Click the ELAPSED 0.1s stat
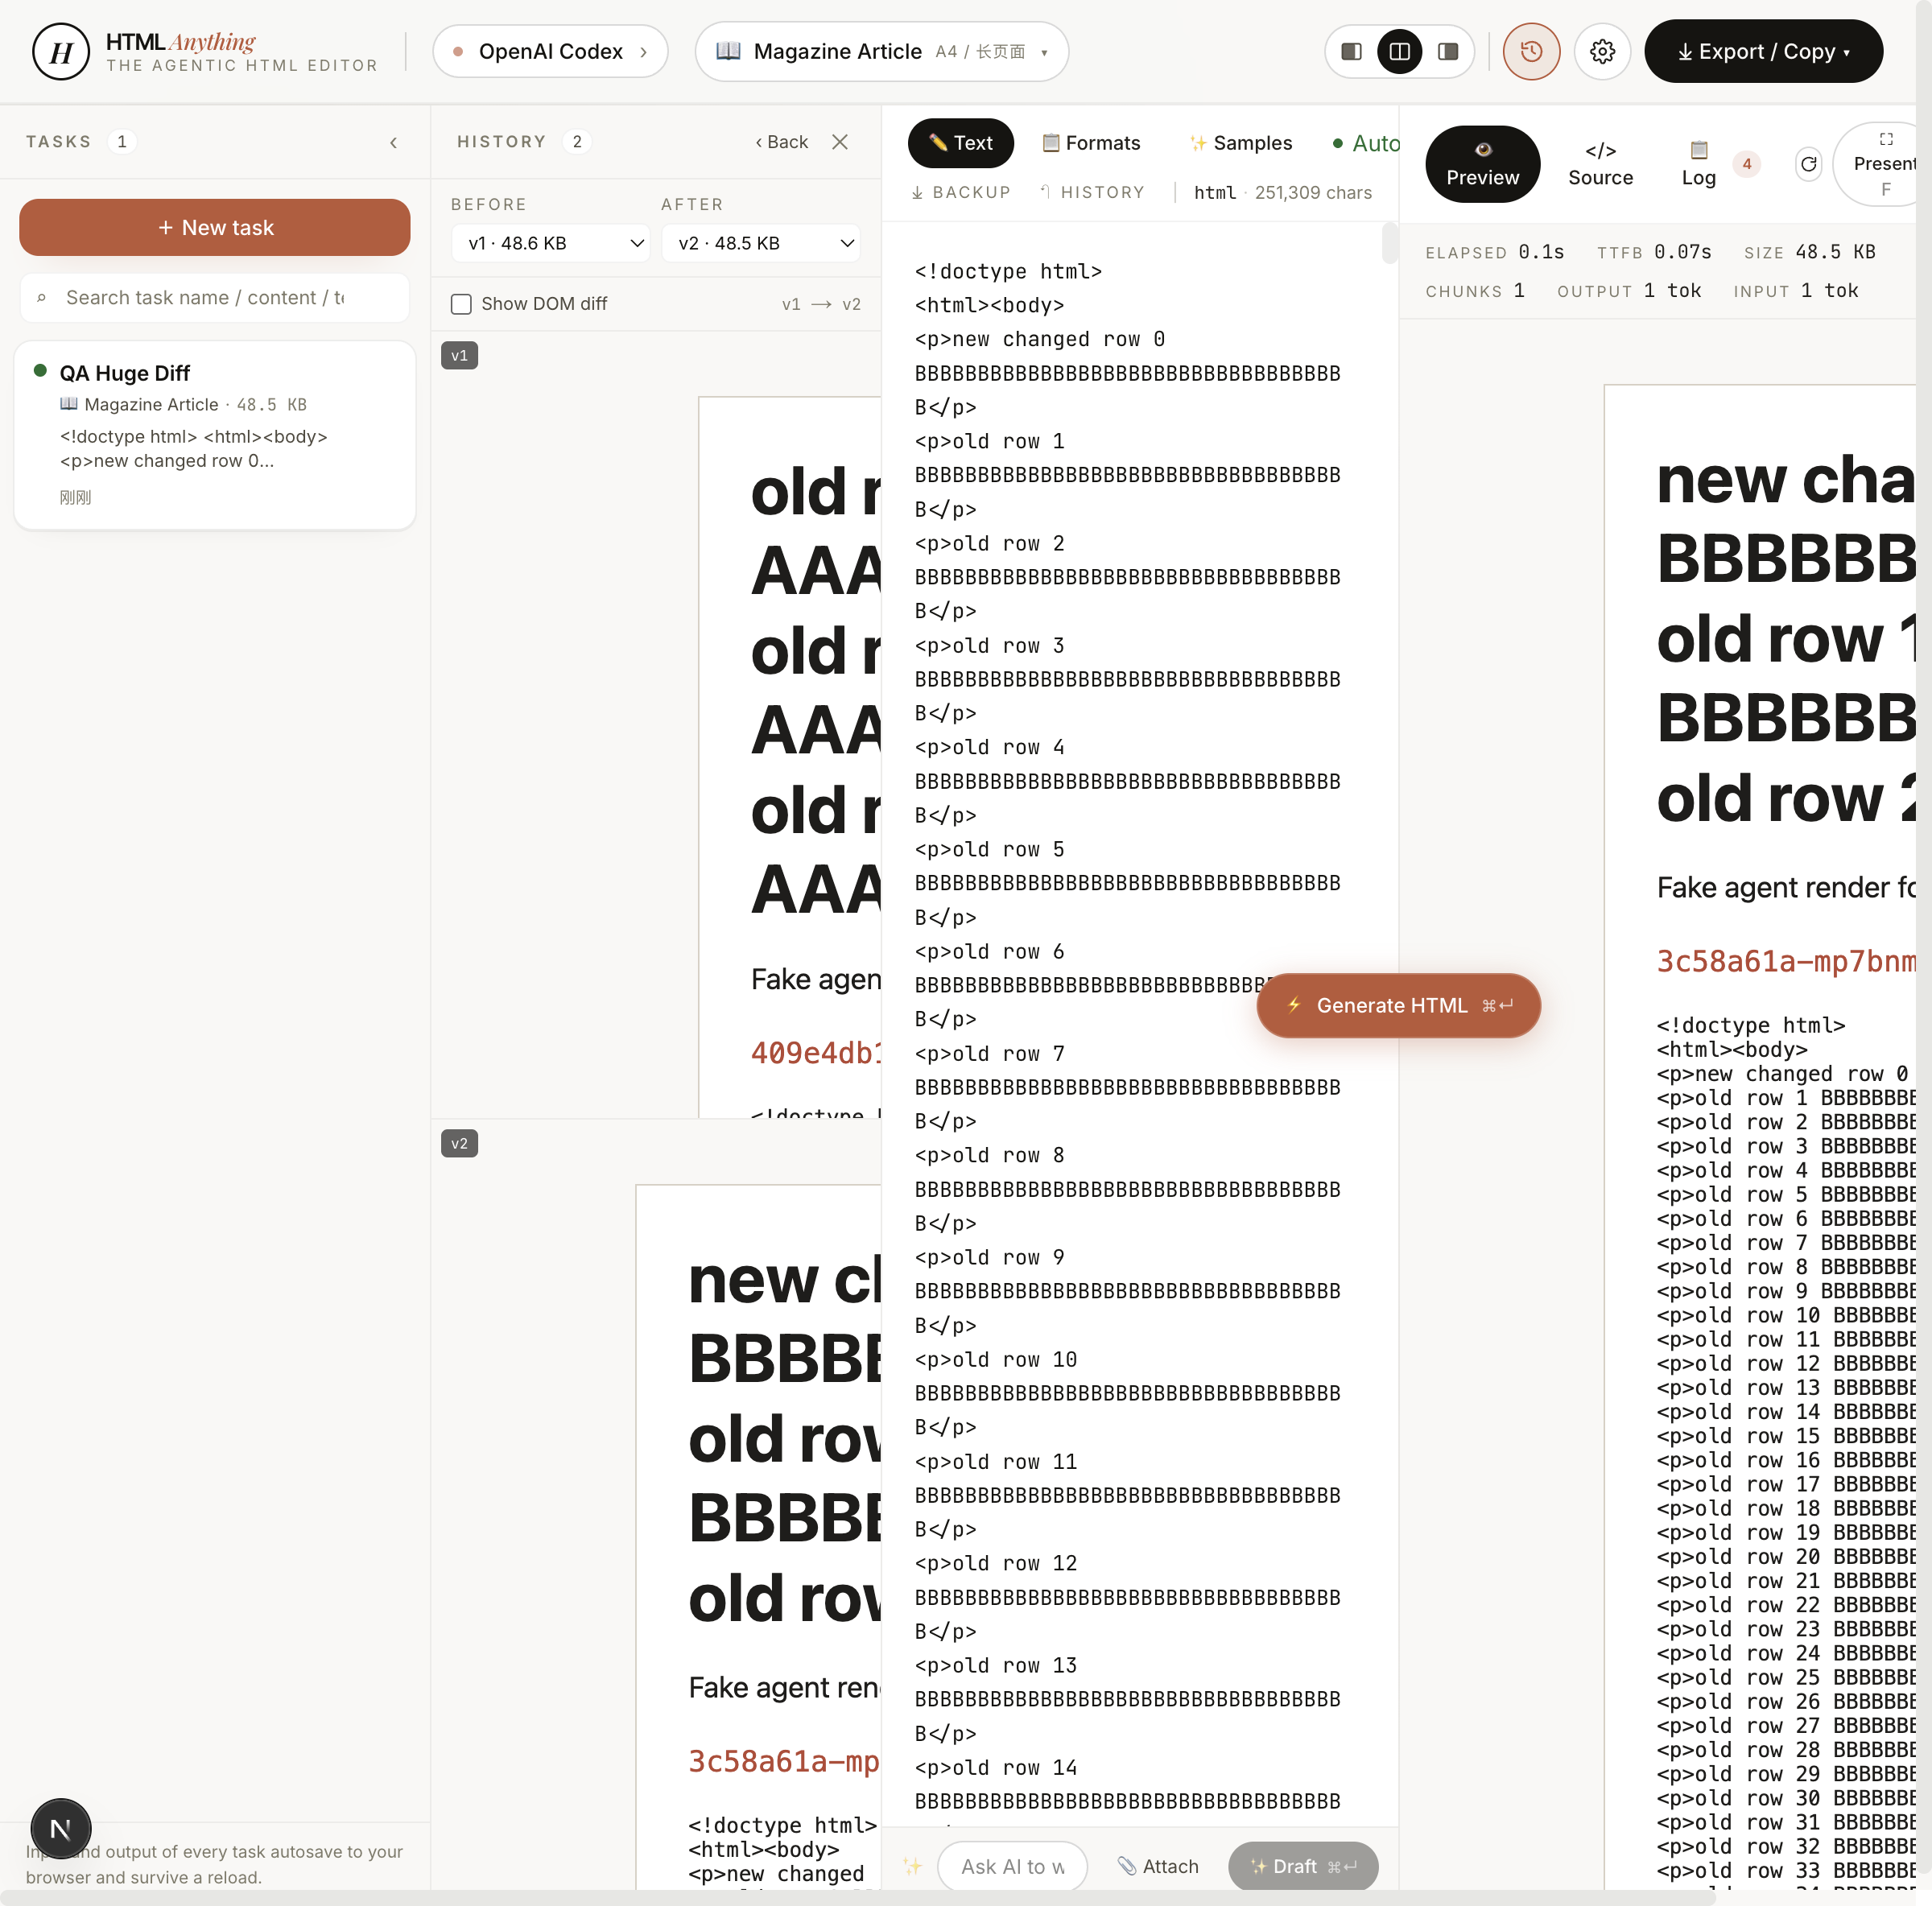Viewport: 1932px width, 1906px height. click(1495, 252)
